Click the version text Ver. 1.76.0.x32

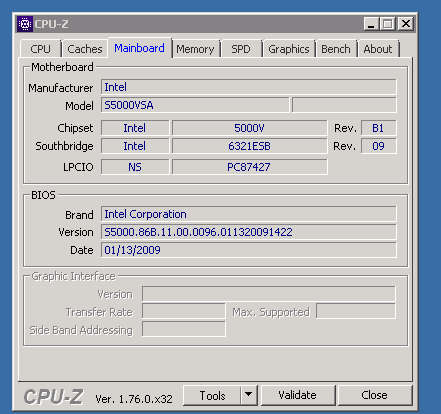(x=134, y=399)
